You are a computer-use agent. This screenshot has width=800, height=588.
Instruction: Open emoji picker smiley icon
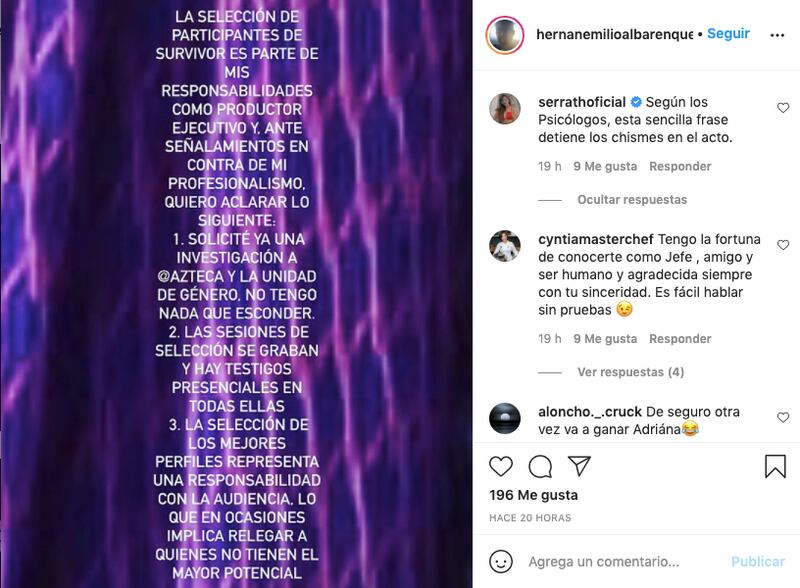click(501, 561)
